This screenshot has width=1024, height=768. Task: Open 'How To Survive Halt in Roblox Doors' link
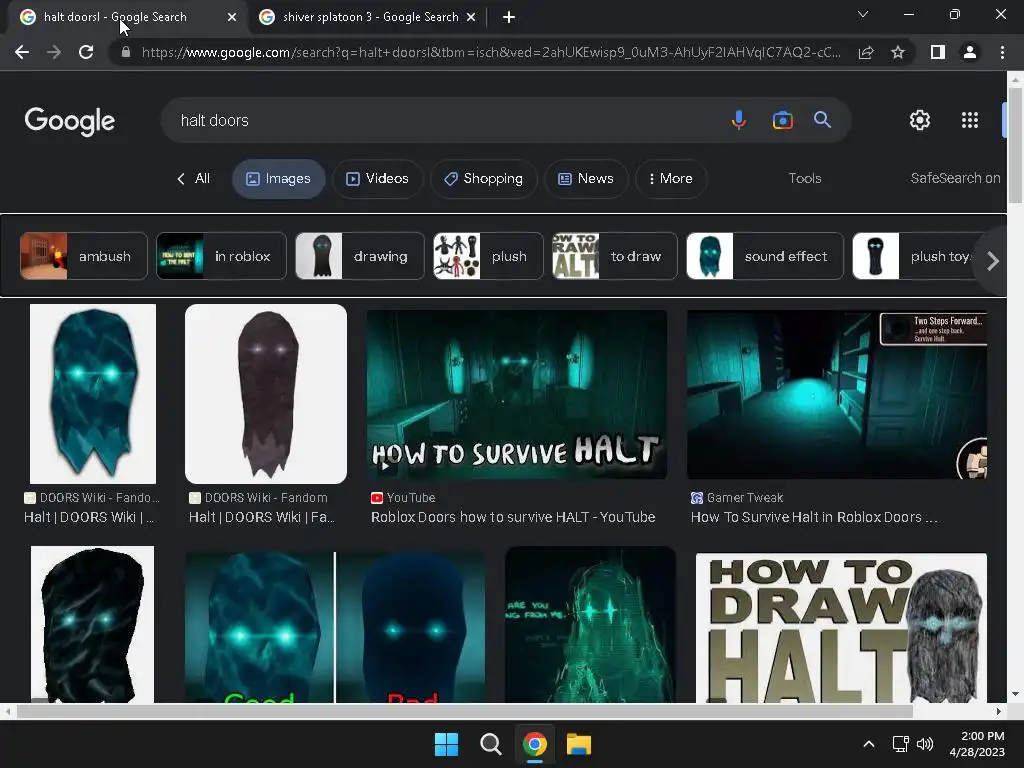click(814, 517)
